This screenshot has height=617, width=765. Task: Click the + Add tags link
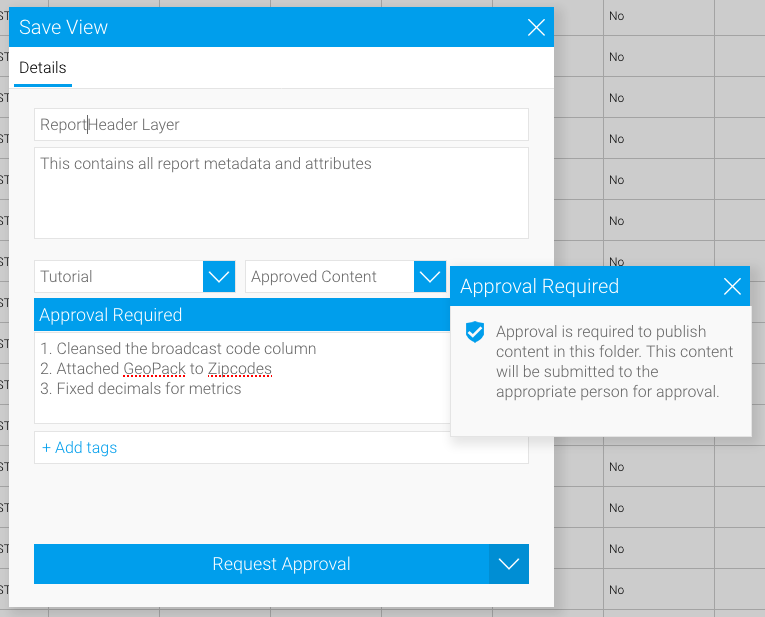pos(80,447)
